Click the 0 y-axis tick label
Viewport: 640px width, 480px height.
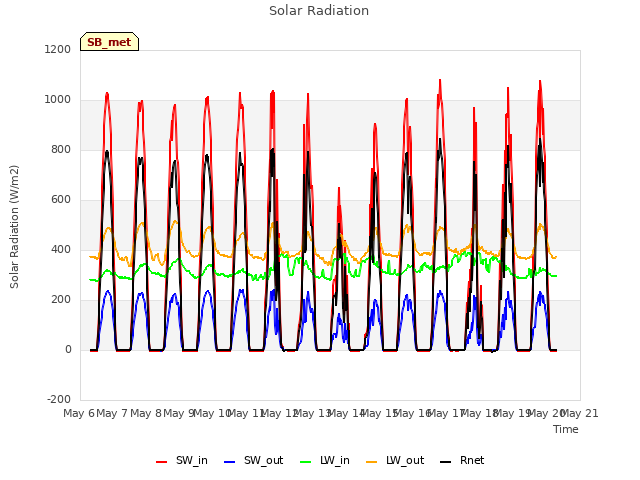point(68,349)
